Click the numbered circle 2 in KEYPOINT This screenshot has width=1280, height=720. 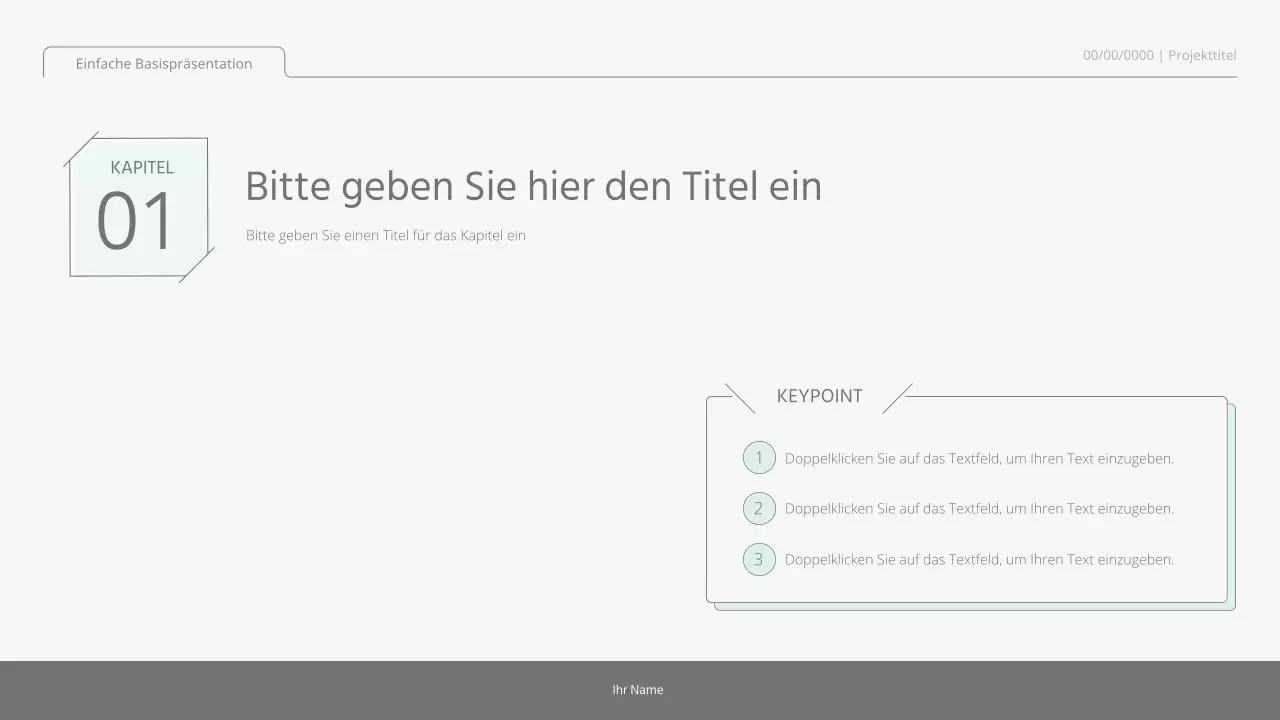pyautogui.click(x=759, y=508)
